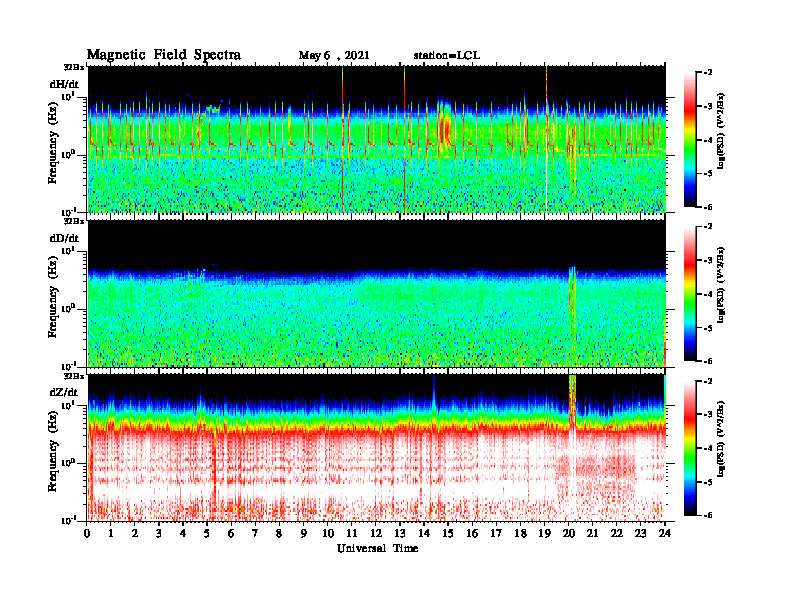Click hour 14 on the time axis
The image size is (792, 612).
tap(424, 533)
